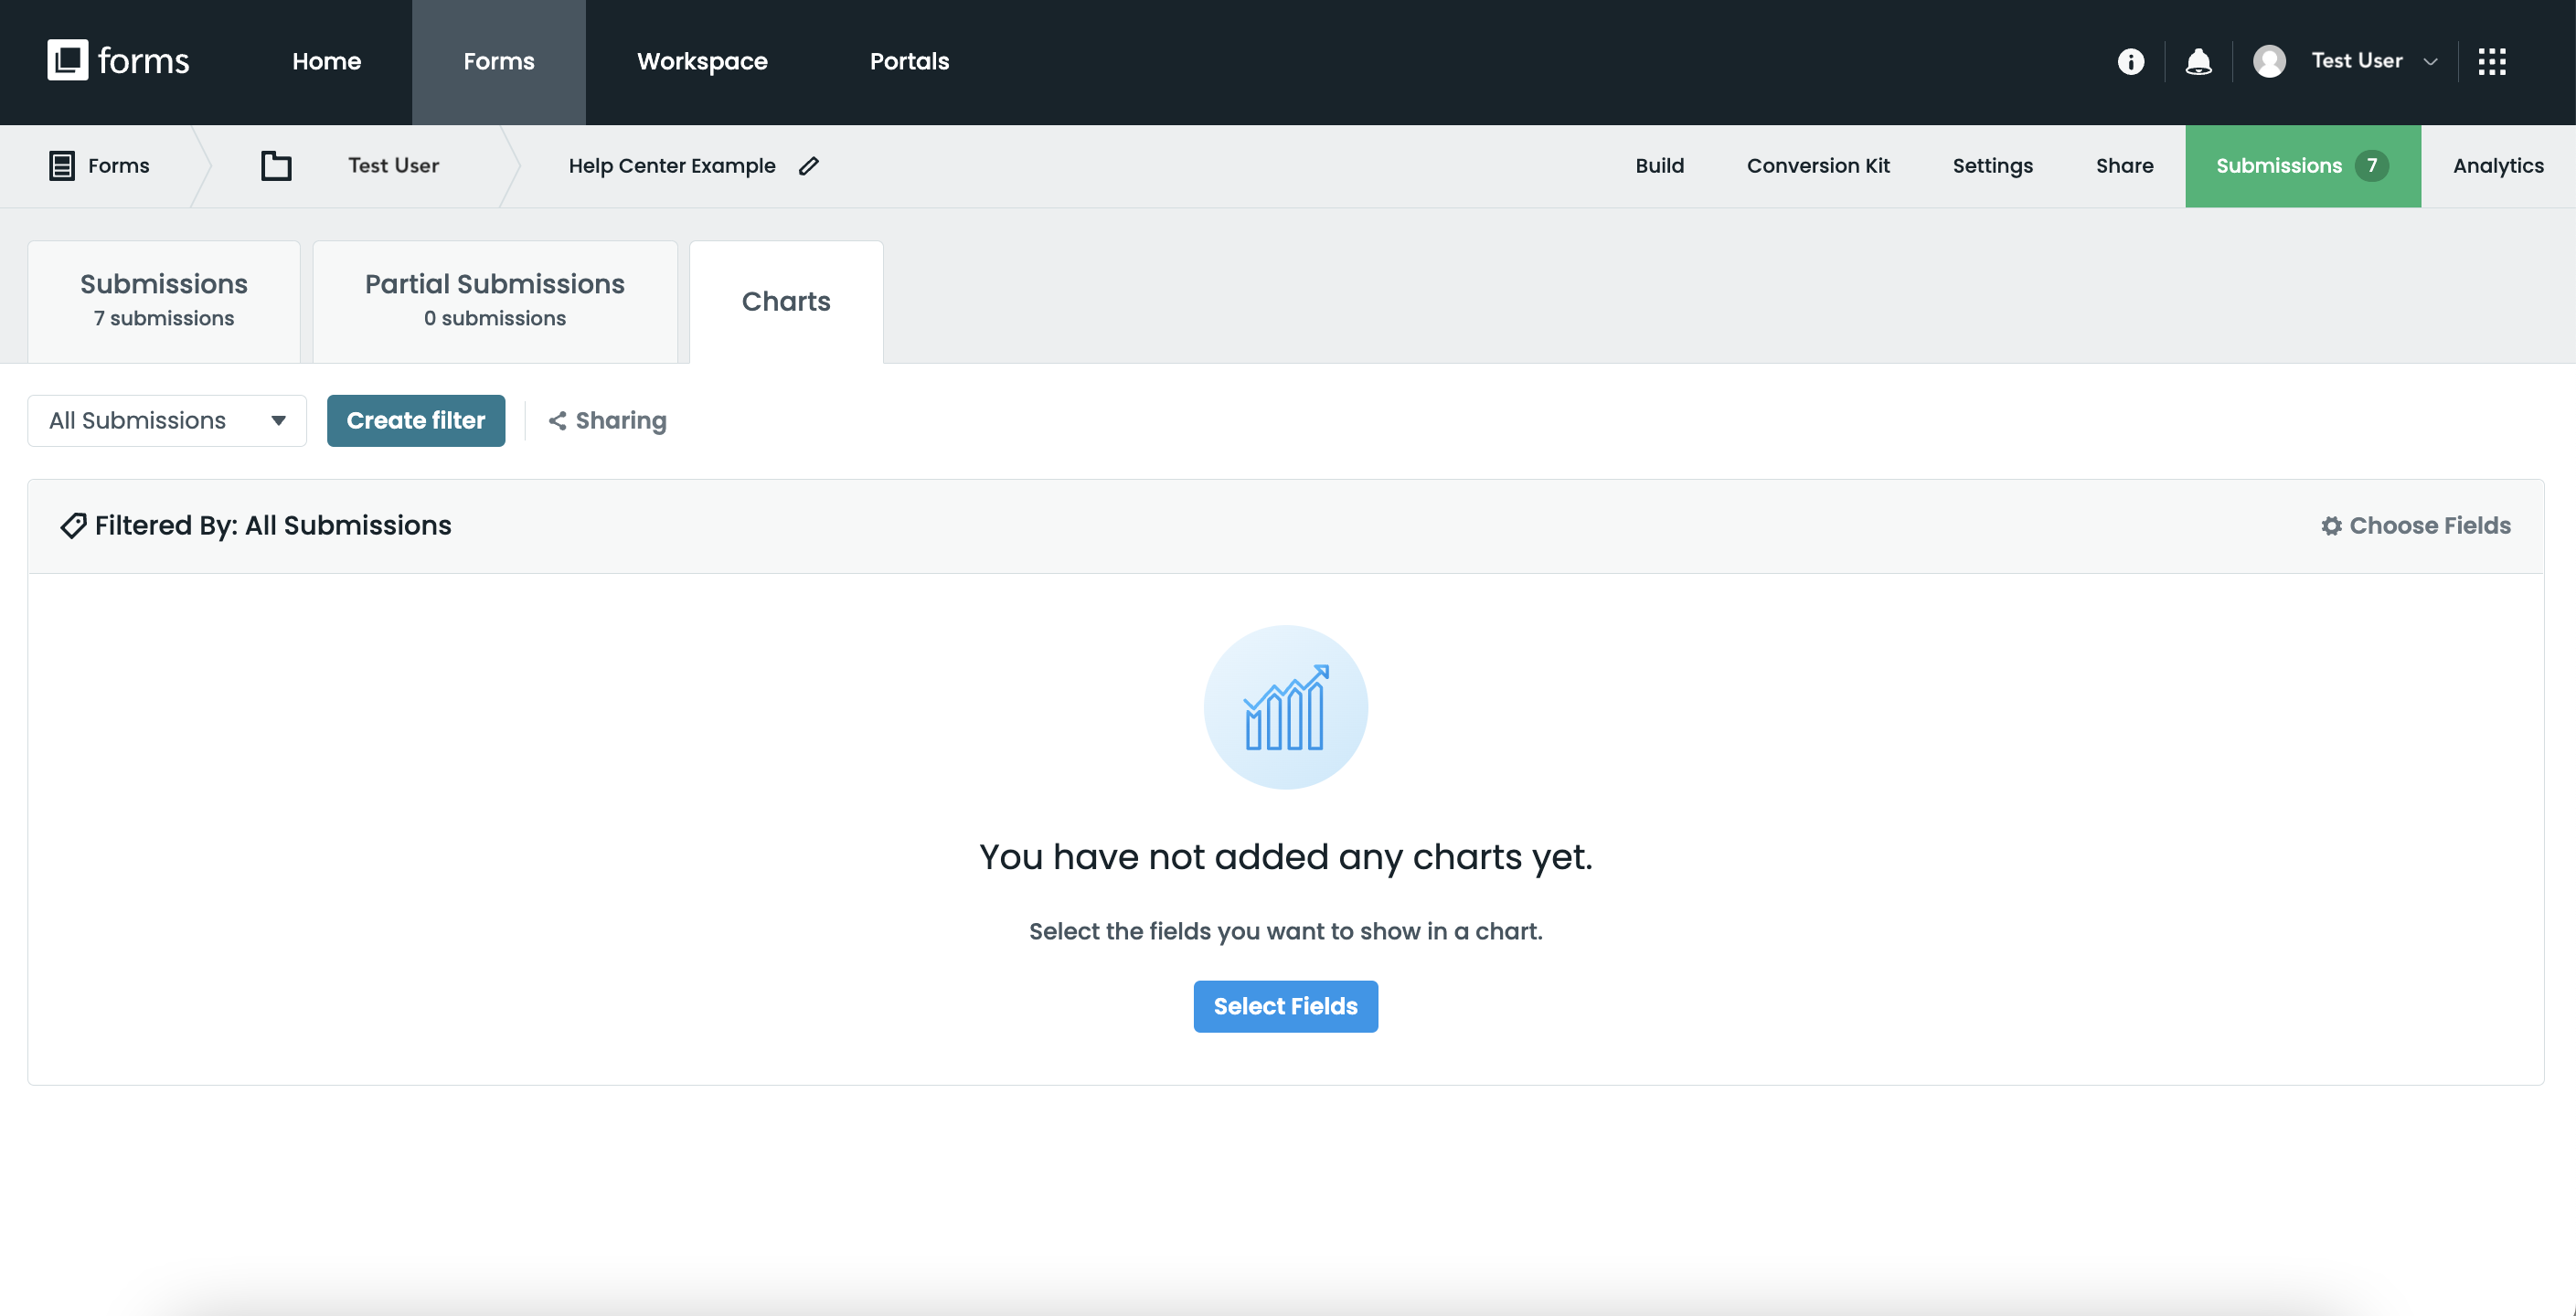Open the notifications bell

tap(2198, 62)
